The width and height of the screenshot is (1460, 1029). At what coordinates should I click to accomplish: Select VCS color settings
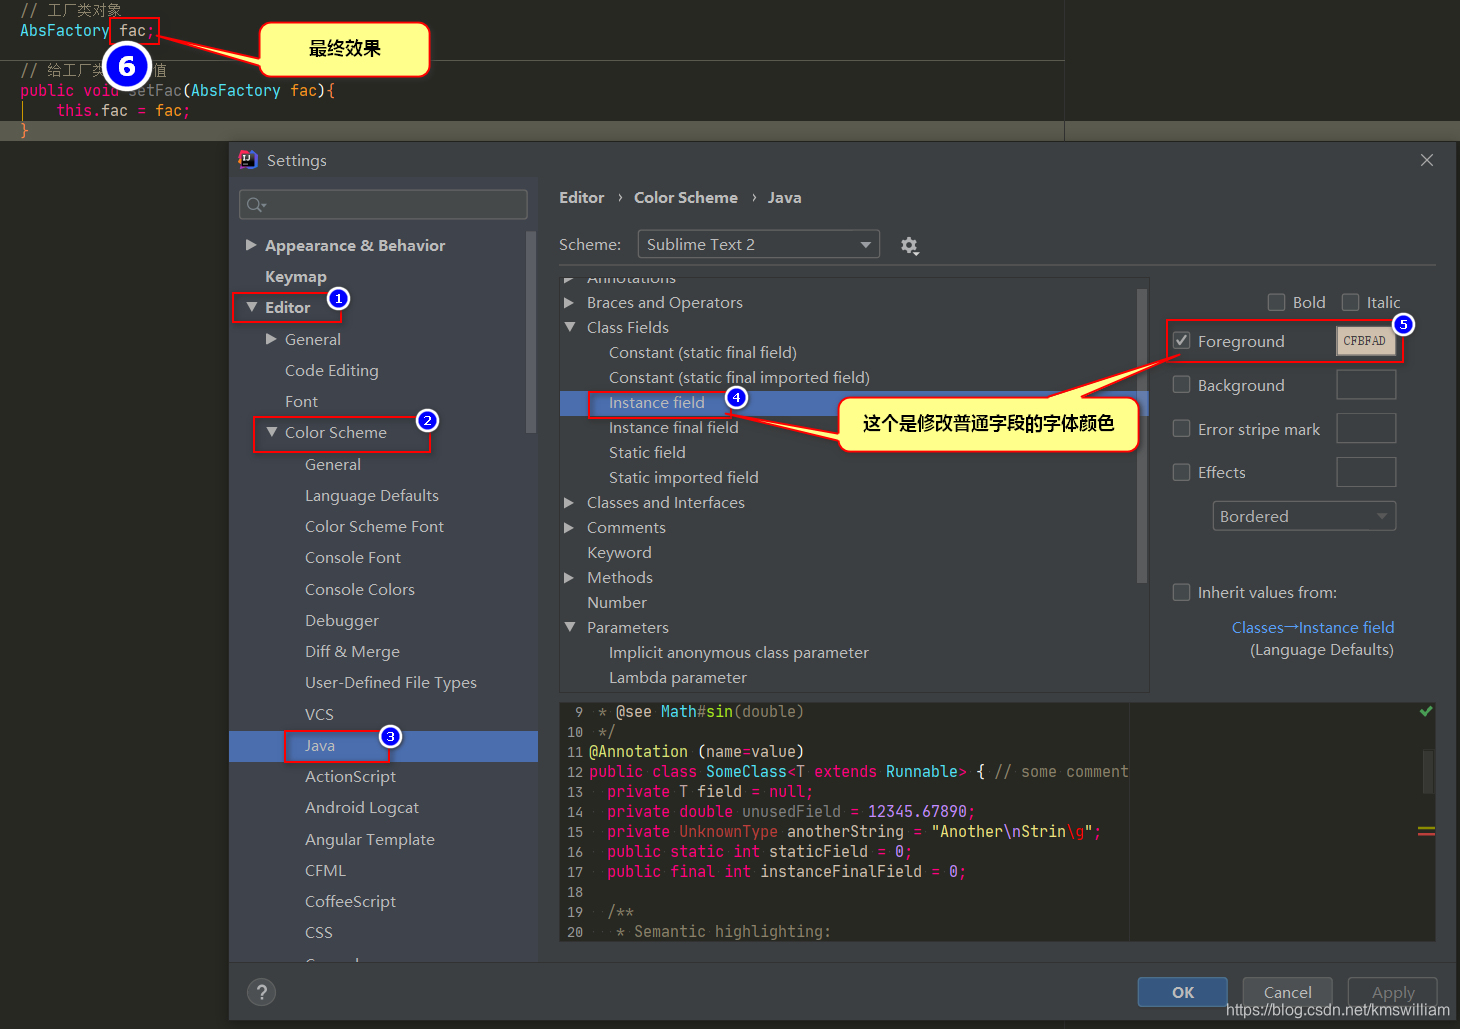tap(319, 714)
